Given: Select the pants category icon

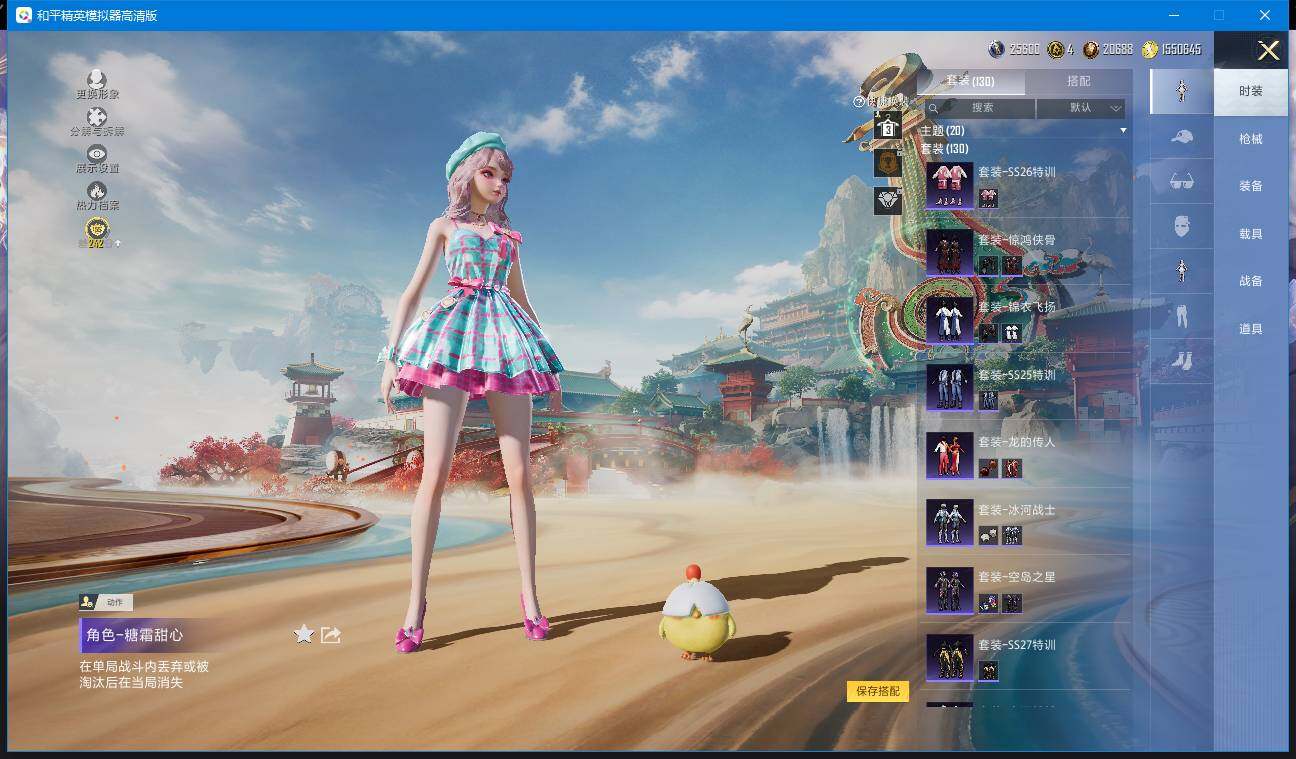Looking at the screenshot, I should click(1181, 316).
